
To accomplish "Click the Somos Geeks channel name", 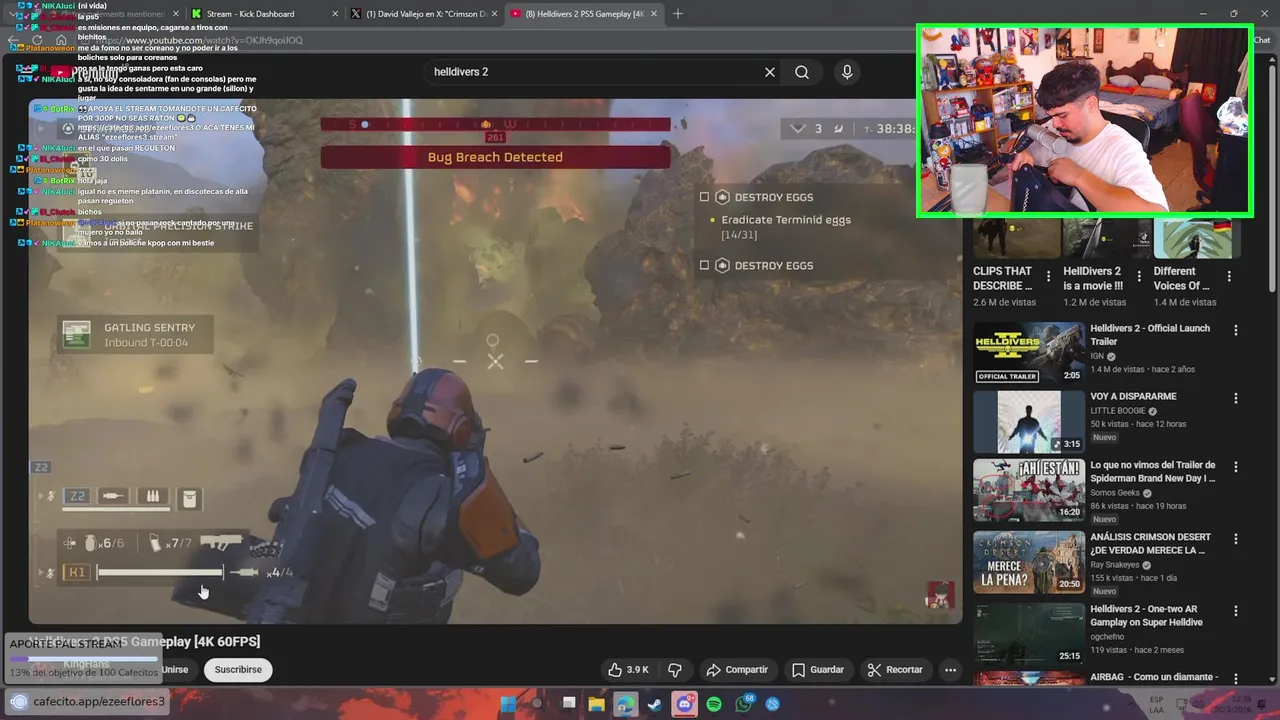I will [1115, 493].
